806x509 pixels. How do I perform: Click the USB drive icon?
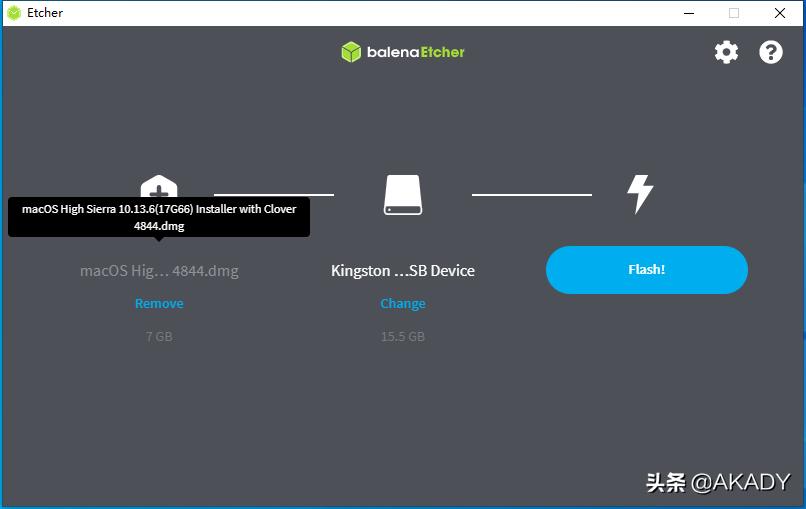tap(403, 194)
